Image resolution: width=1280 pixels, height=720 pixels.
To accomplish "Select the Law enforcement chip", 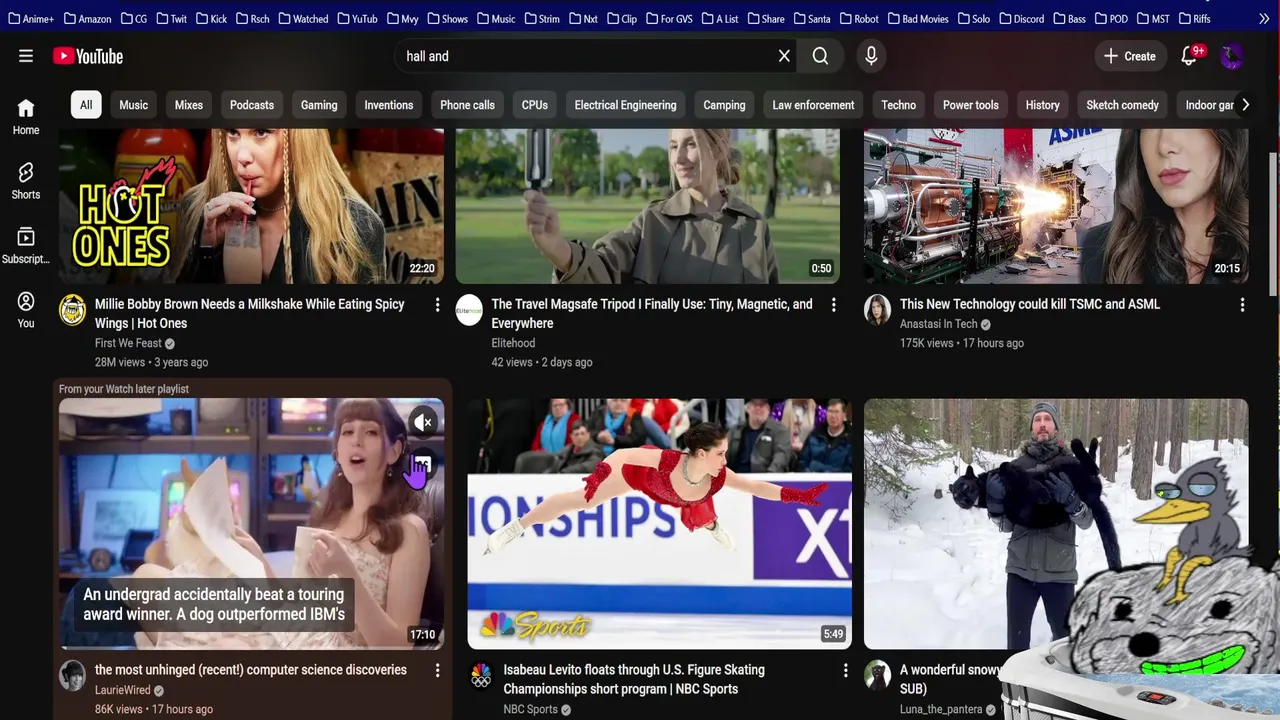I will click(813, 105).
